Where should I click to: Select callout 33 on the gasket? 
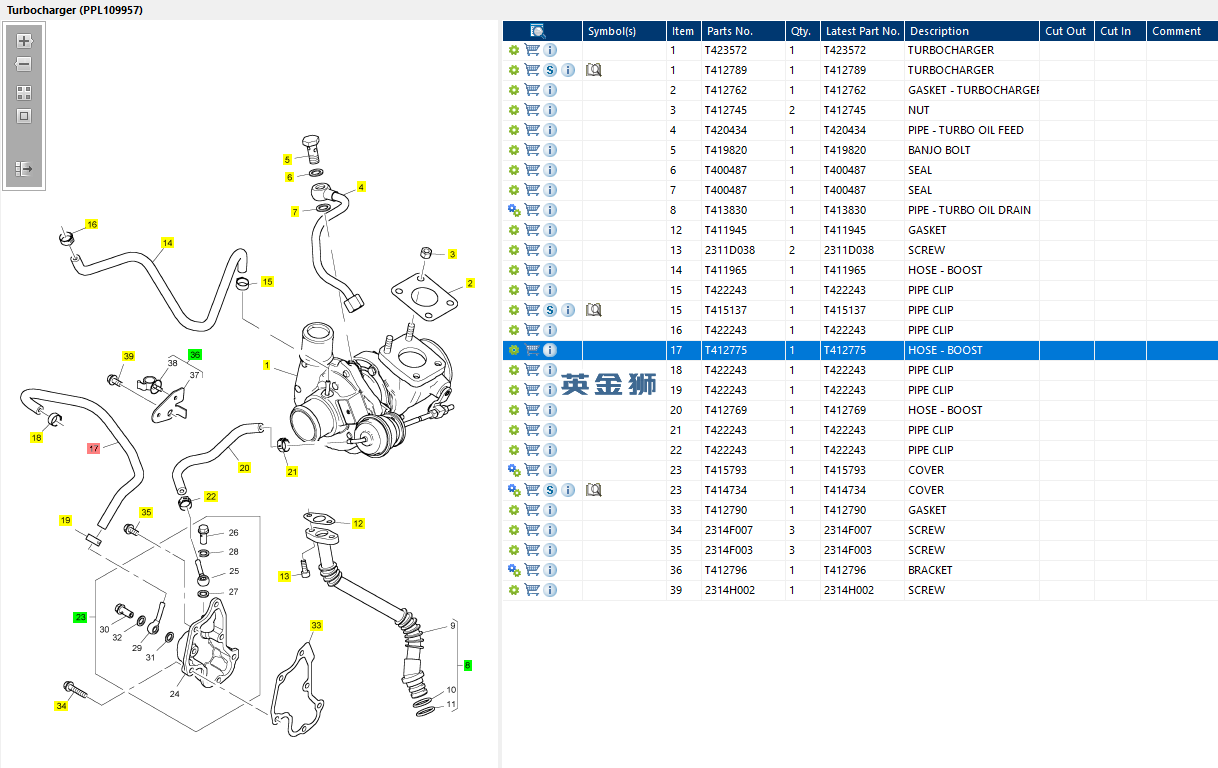click(x=316, y=625)
